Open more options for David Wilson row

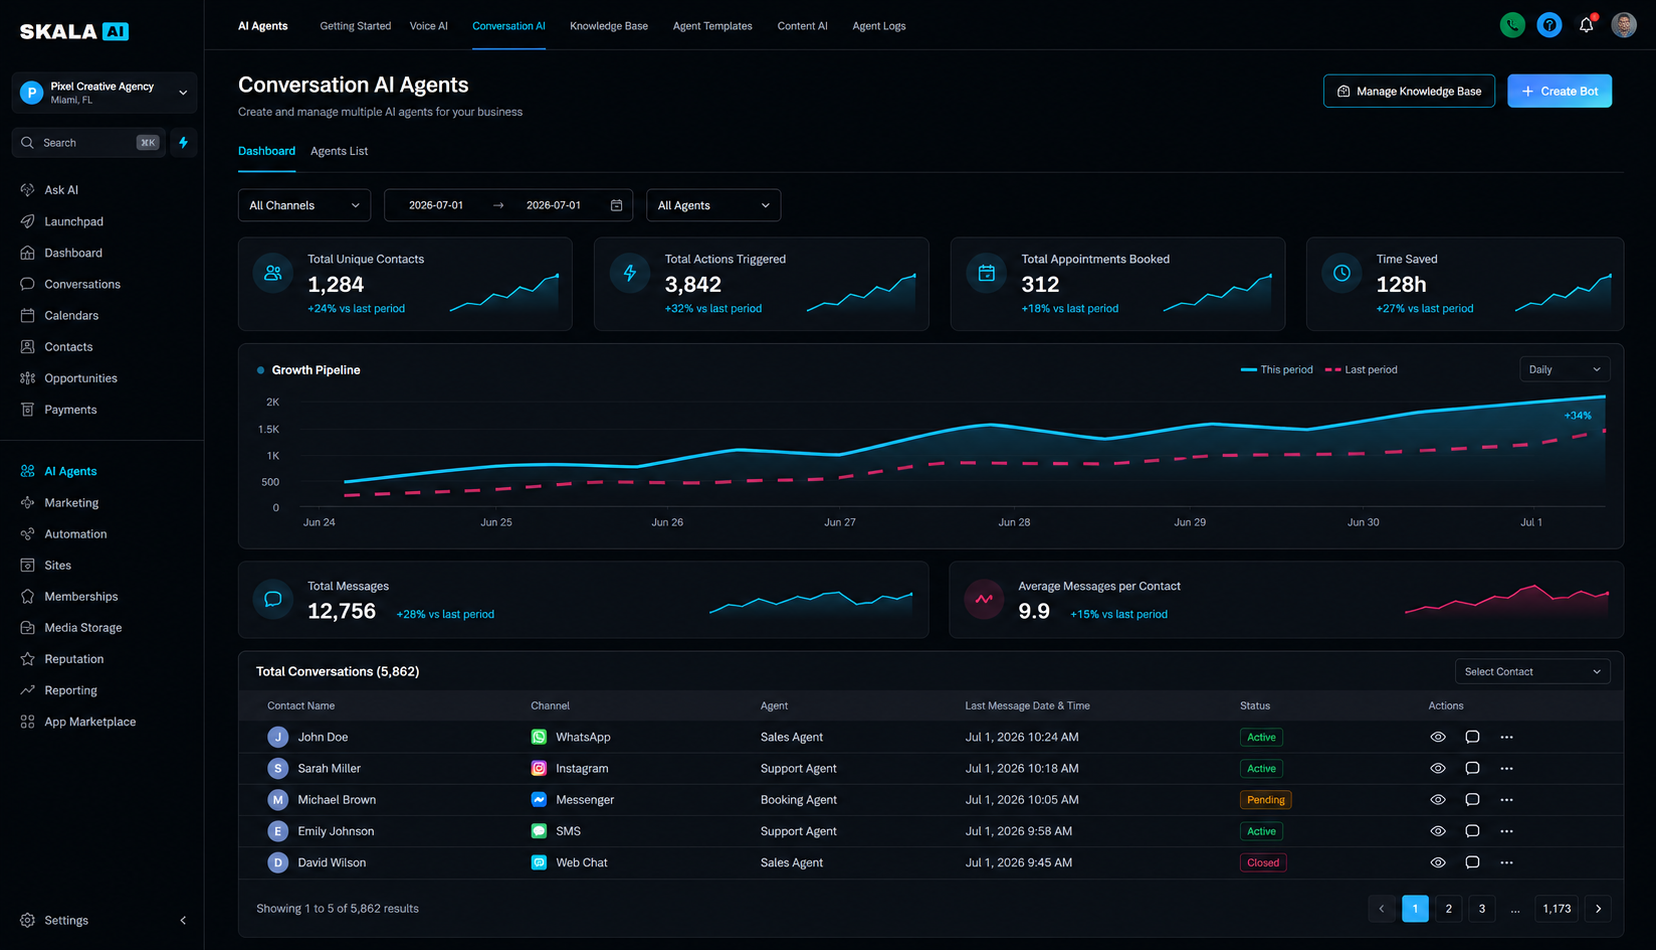(1506, 863)
